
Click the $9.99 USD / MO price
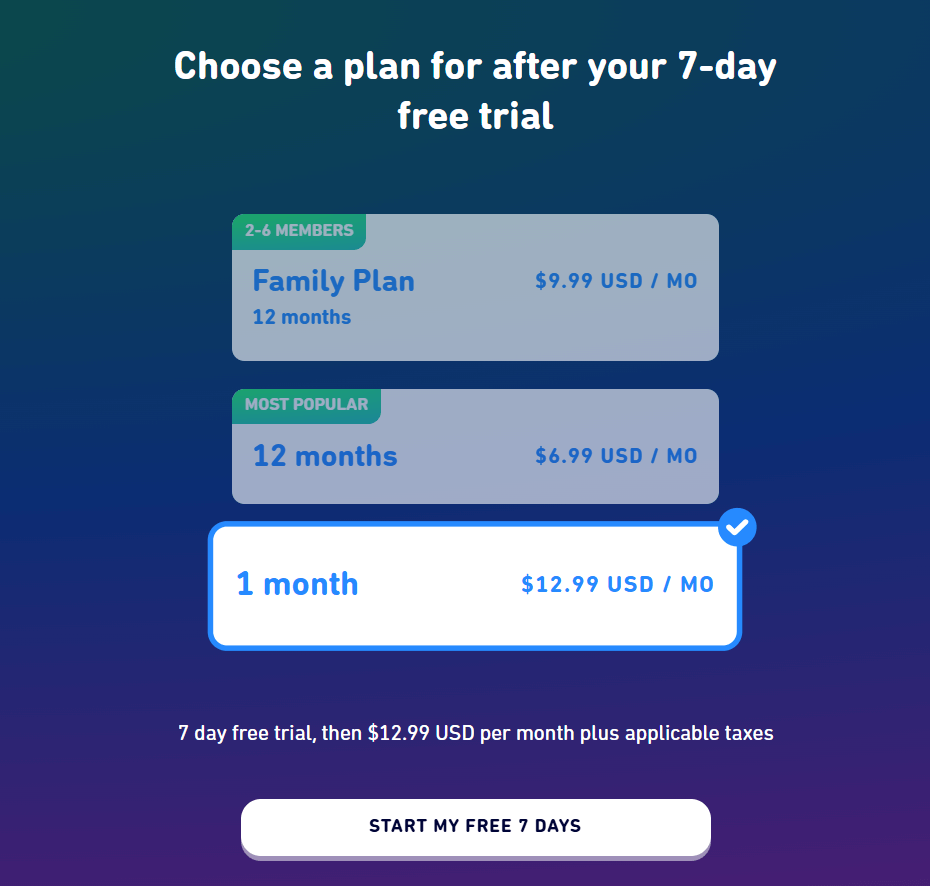point(617,281)
